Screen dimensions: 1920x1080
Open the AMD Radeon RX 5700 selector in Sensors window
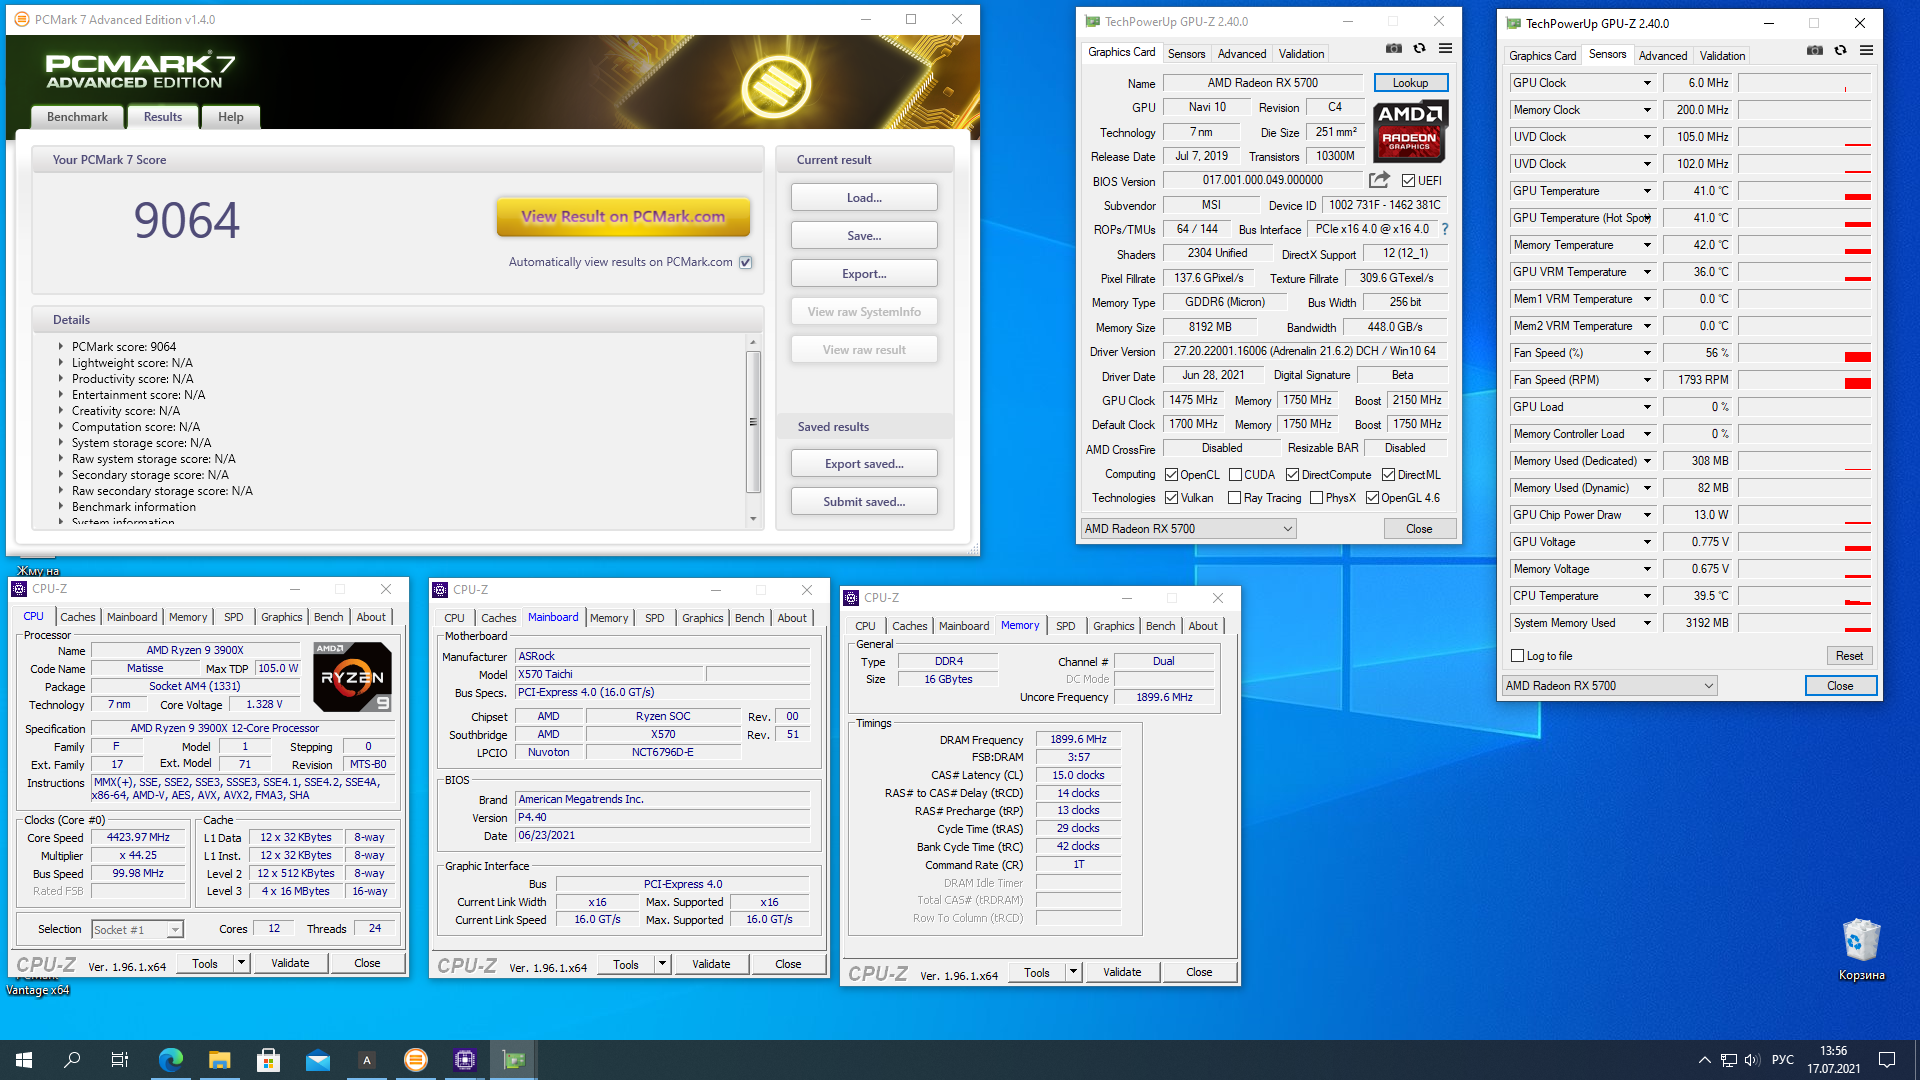coord(1609,686)
